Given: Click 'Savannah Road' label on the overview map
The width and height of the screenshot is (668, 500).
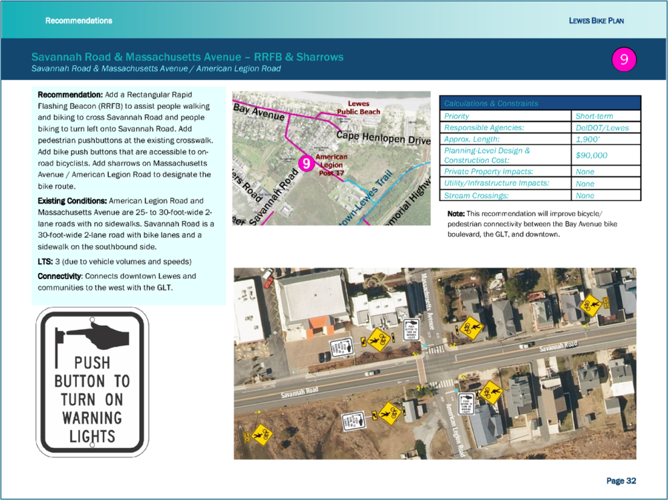Looking at the screenshot, I should (274, 196).
